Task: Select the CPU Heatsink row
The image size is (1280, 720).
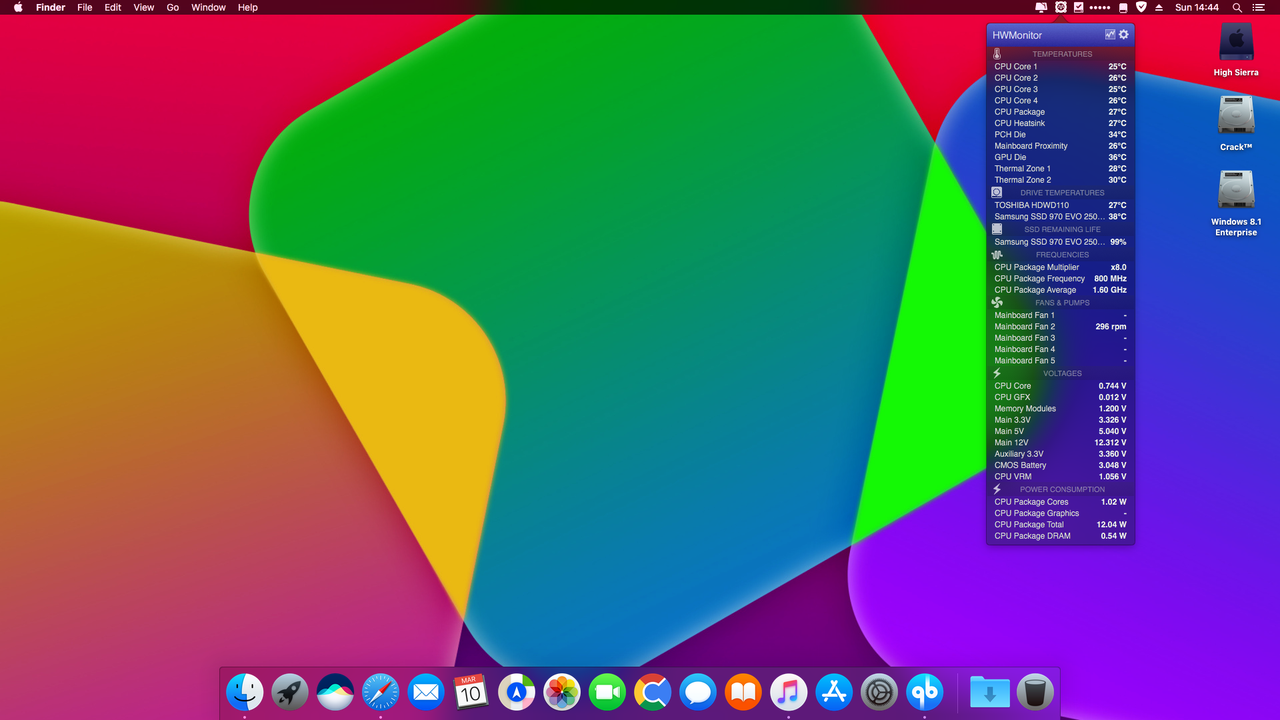Action: 1060,123
